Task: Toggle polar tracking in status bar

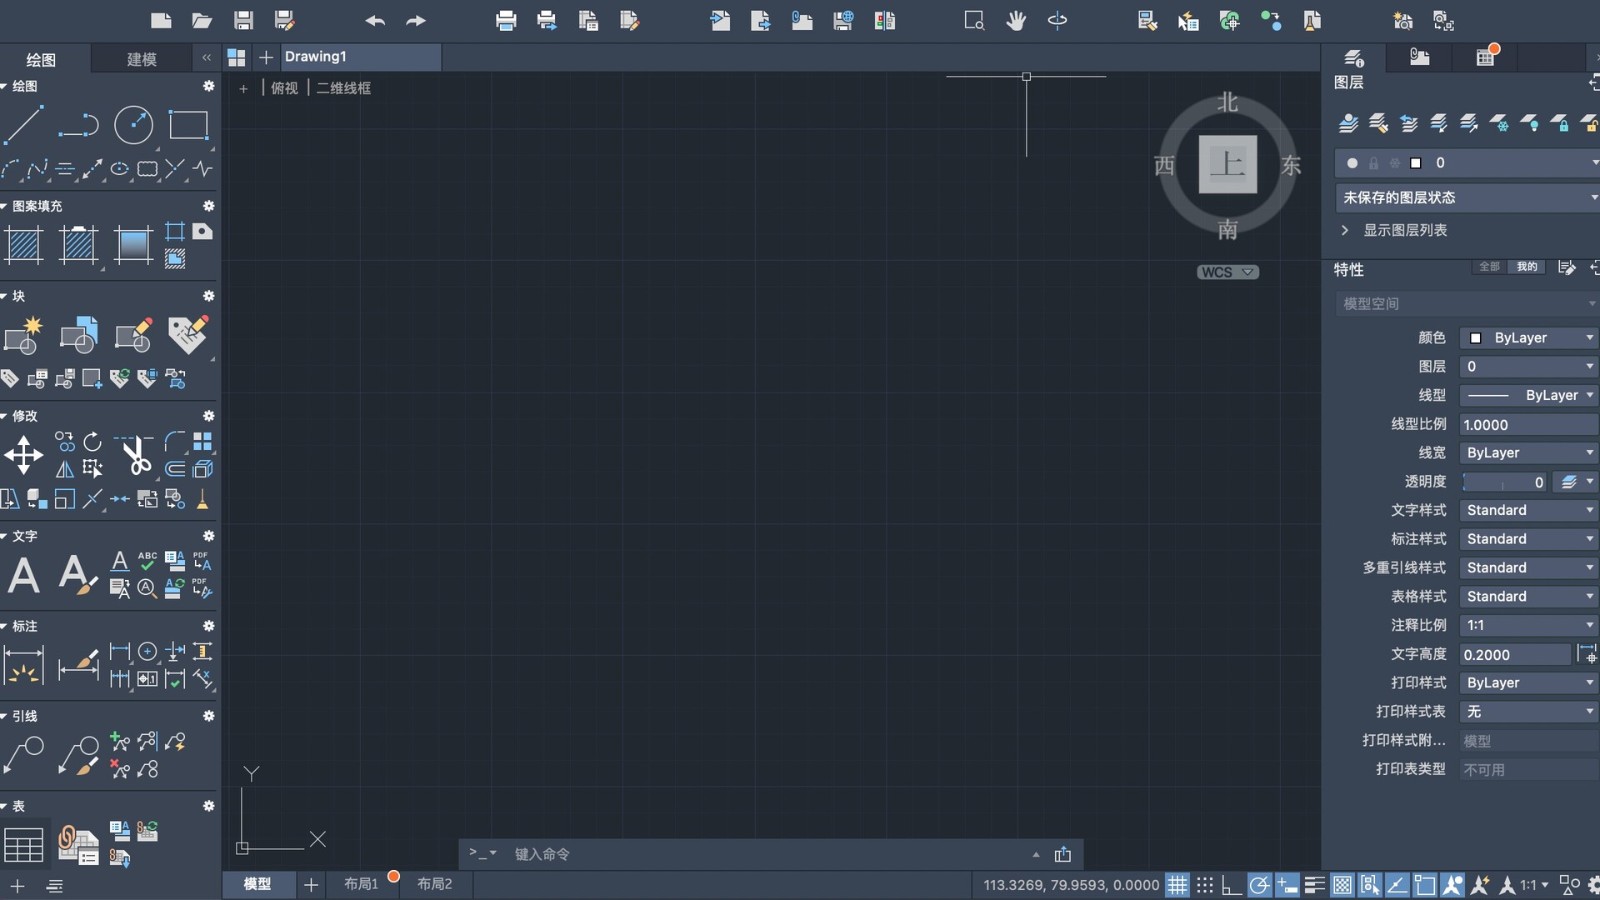Action: (x=1260, y=885)
